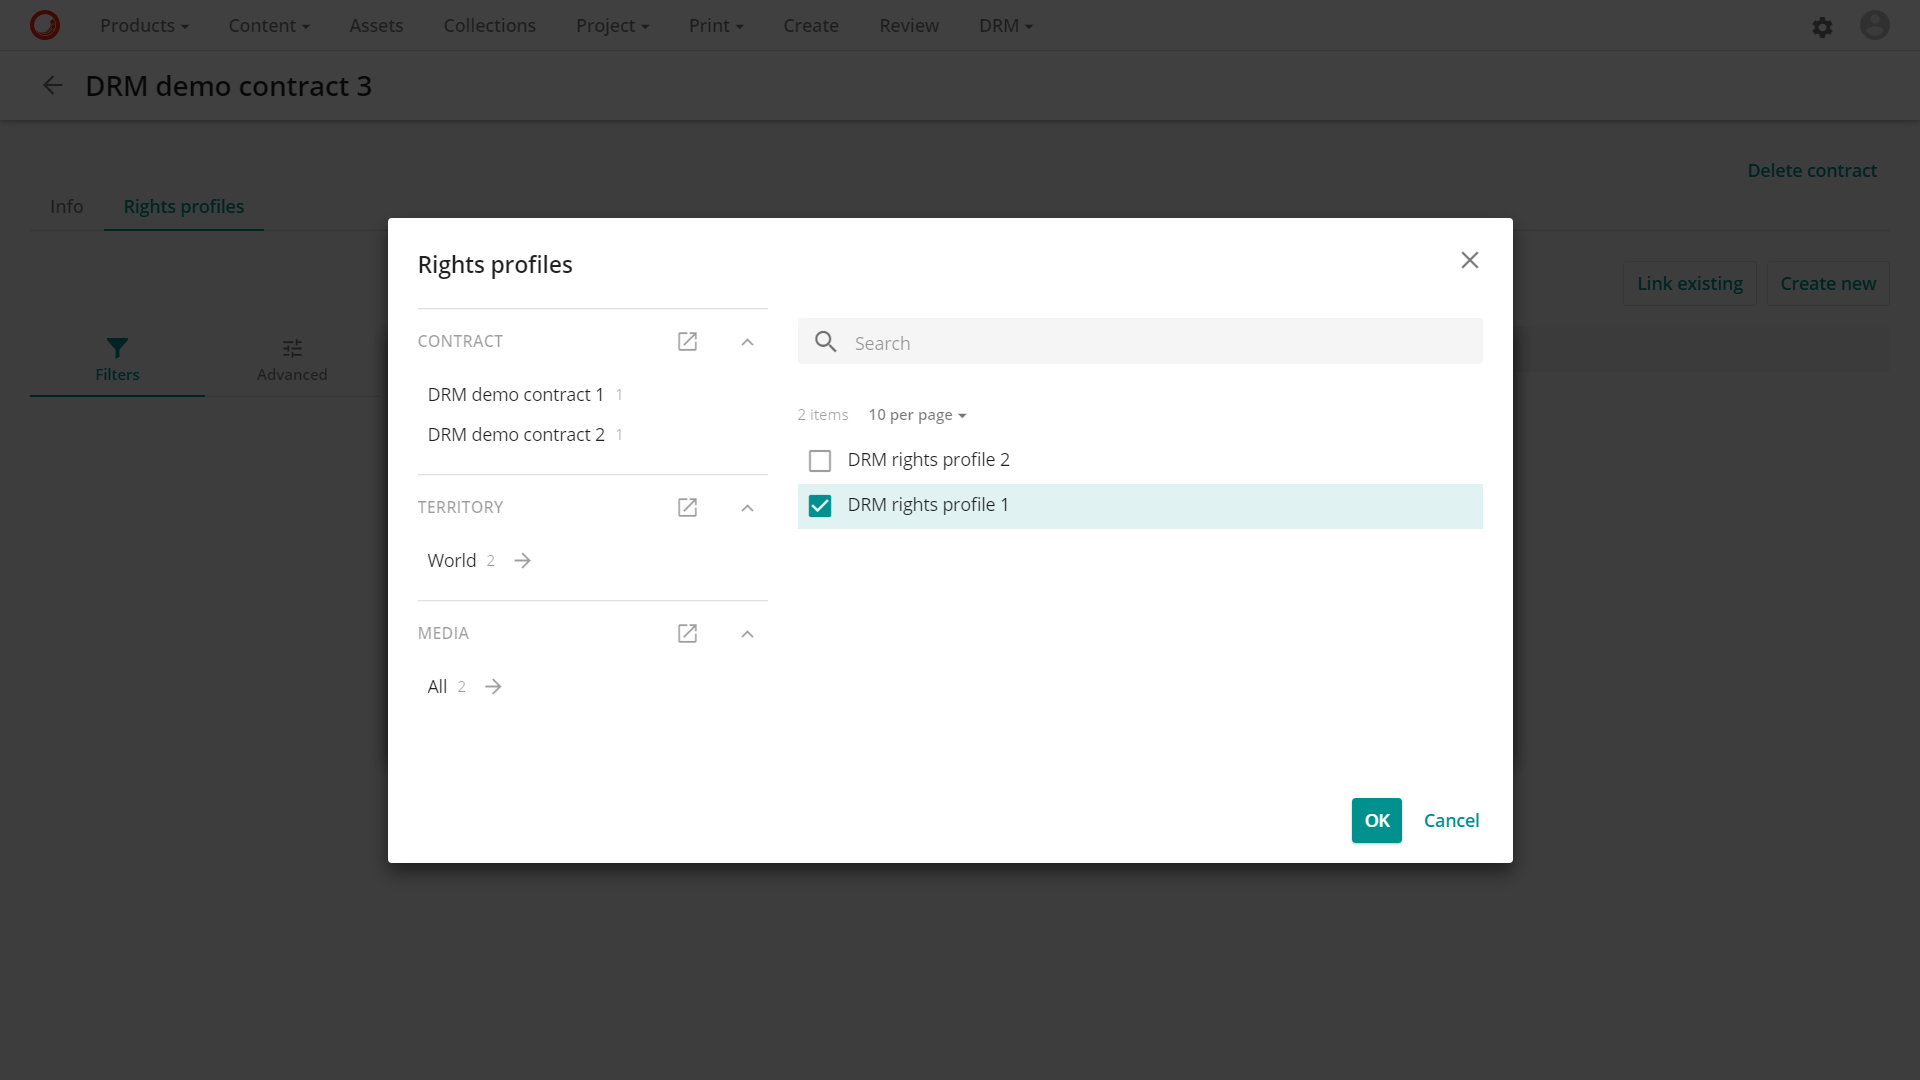Switch to the Info tab
Screen dimensions: 1920x1080
click(x=66, y=206)
